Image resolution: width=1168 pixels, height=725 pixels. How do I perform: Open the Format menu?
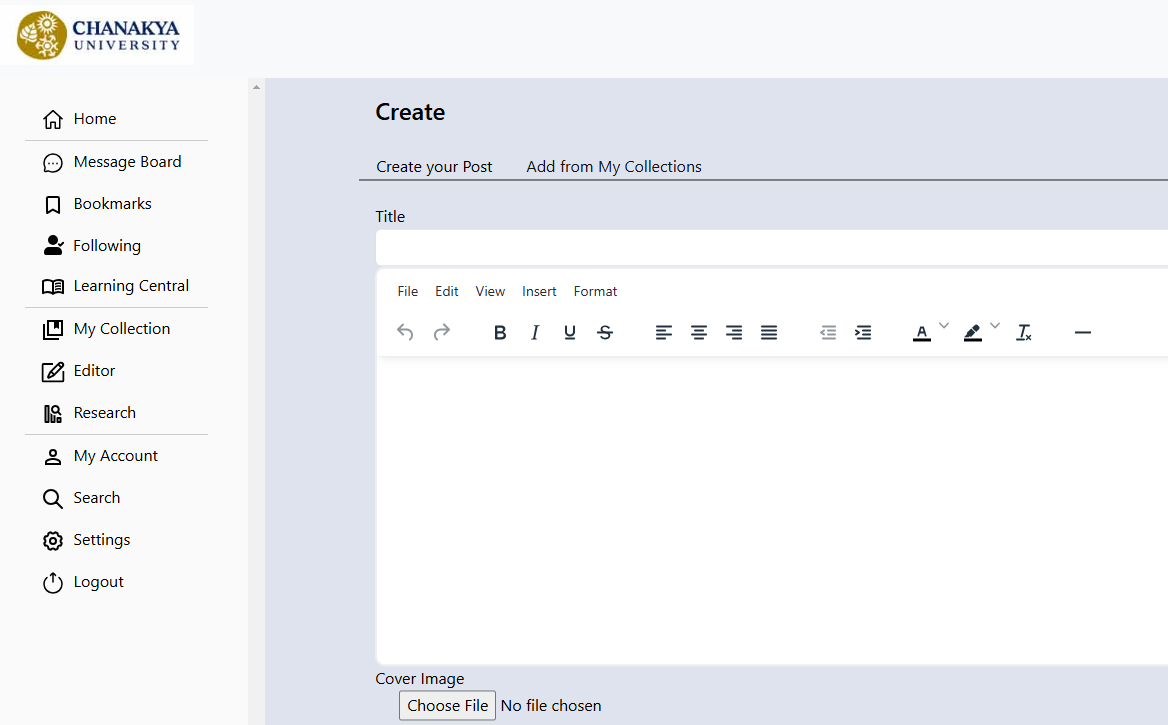click(595, 291)
